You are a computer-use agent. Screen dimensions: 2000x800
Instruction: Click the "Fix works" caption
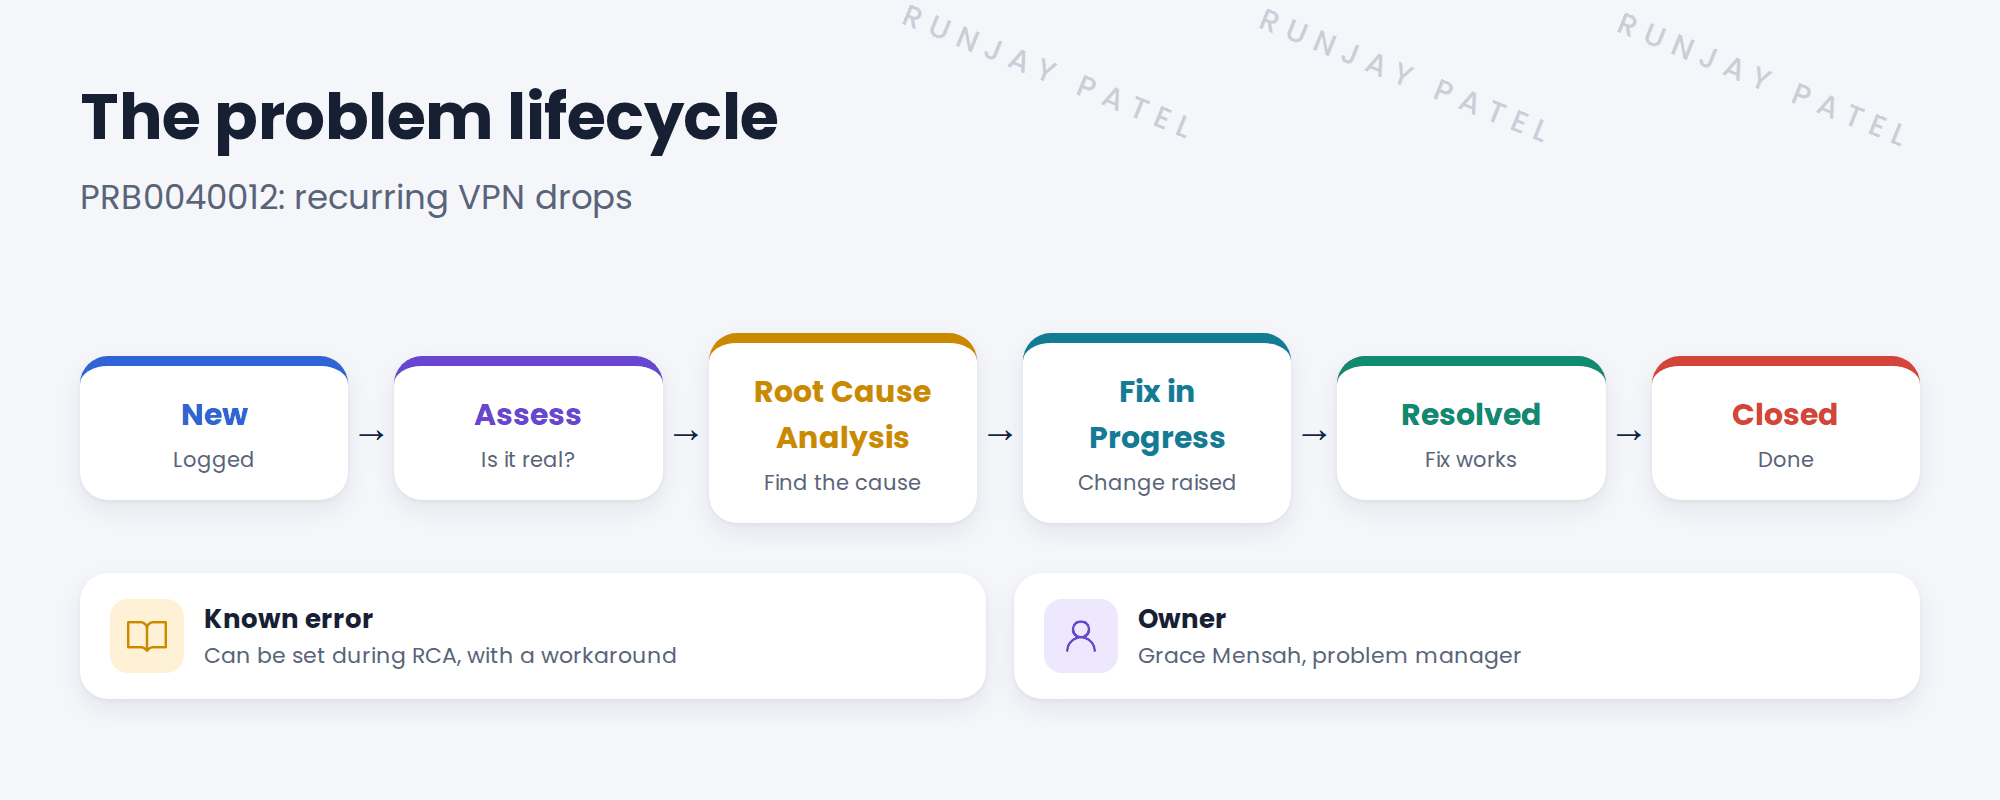click(1471, 460)
